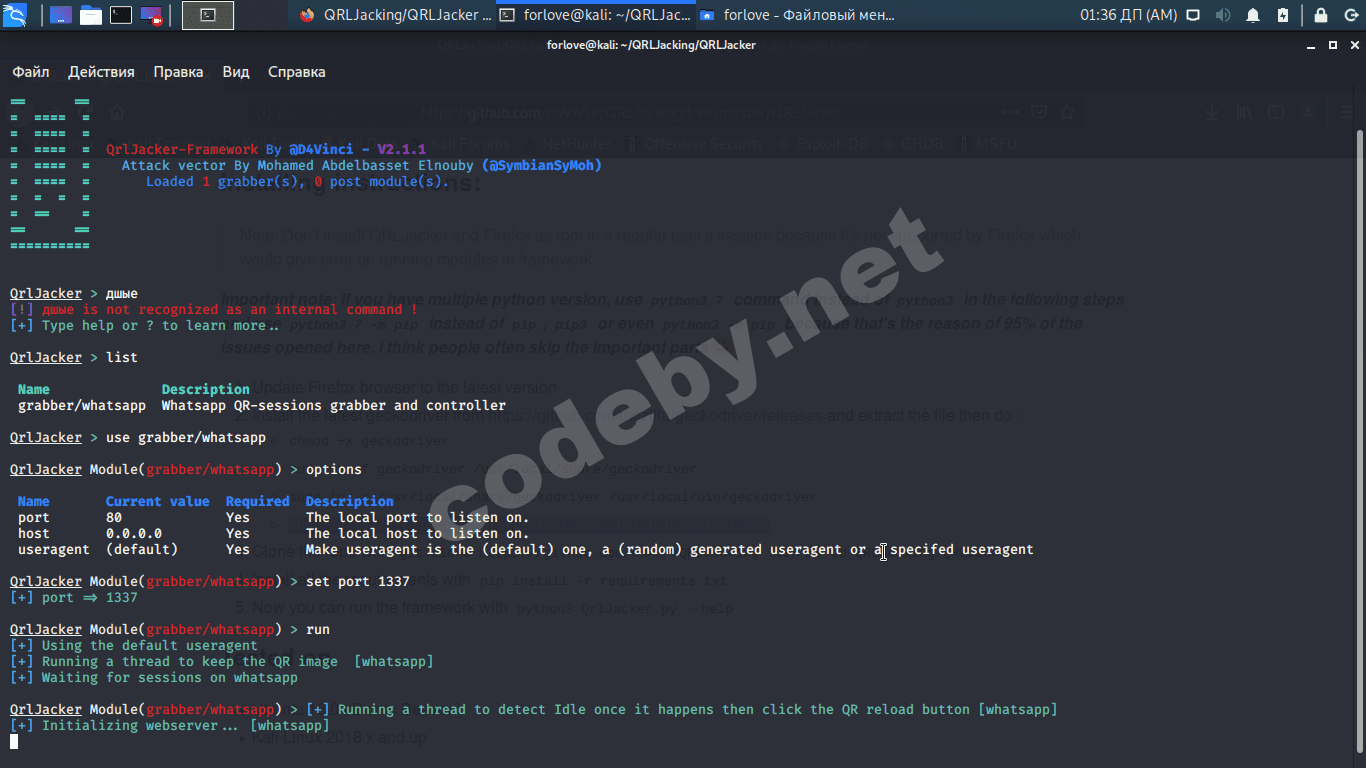Open the Справка menu
The height and width of the screenshot is (768, 1366).
point(297,72)
